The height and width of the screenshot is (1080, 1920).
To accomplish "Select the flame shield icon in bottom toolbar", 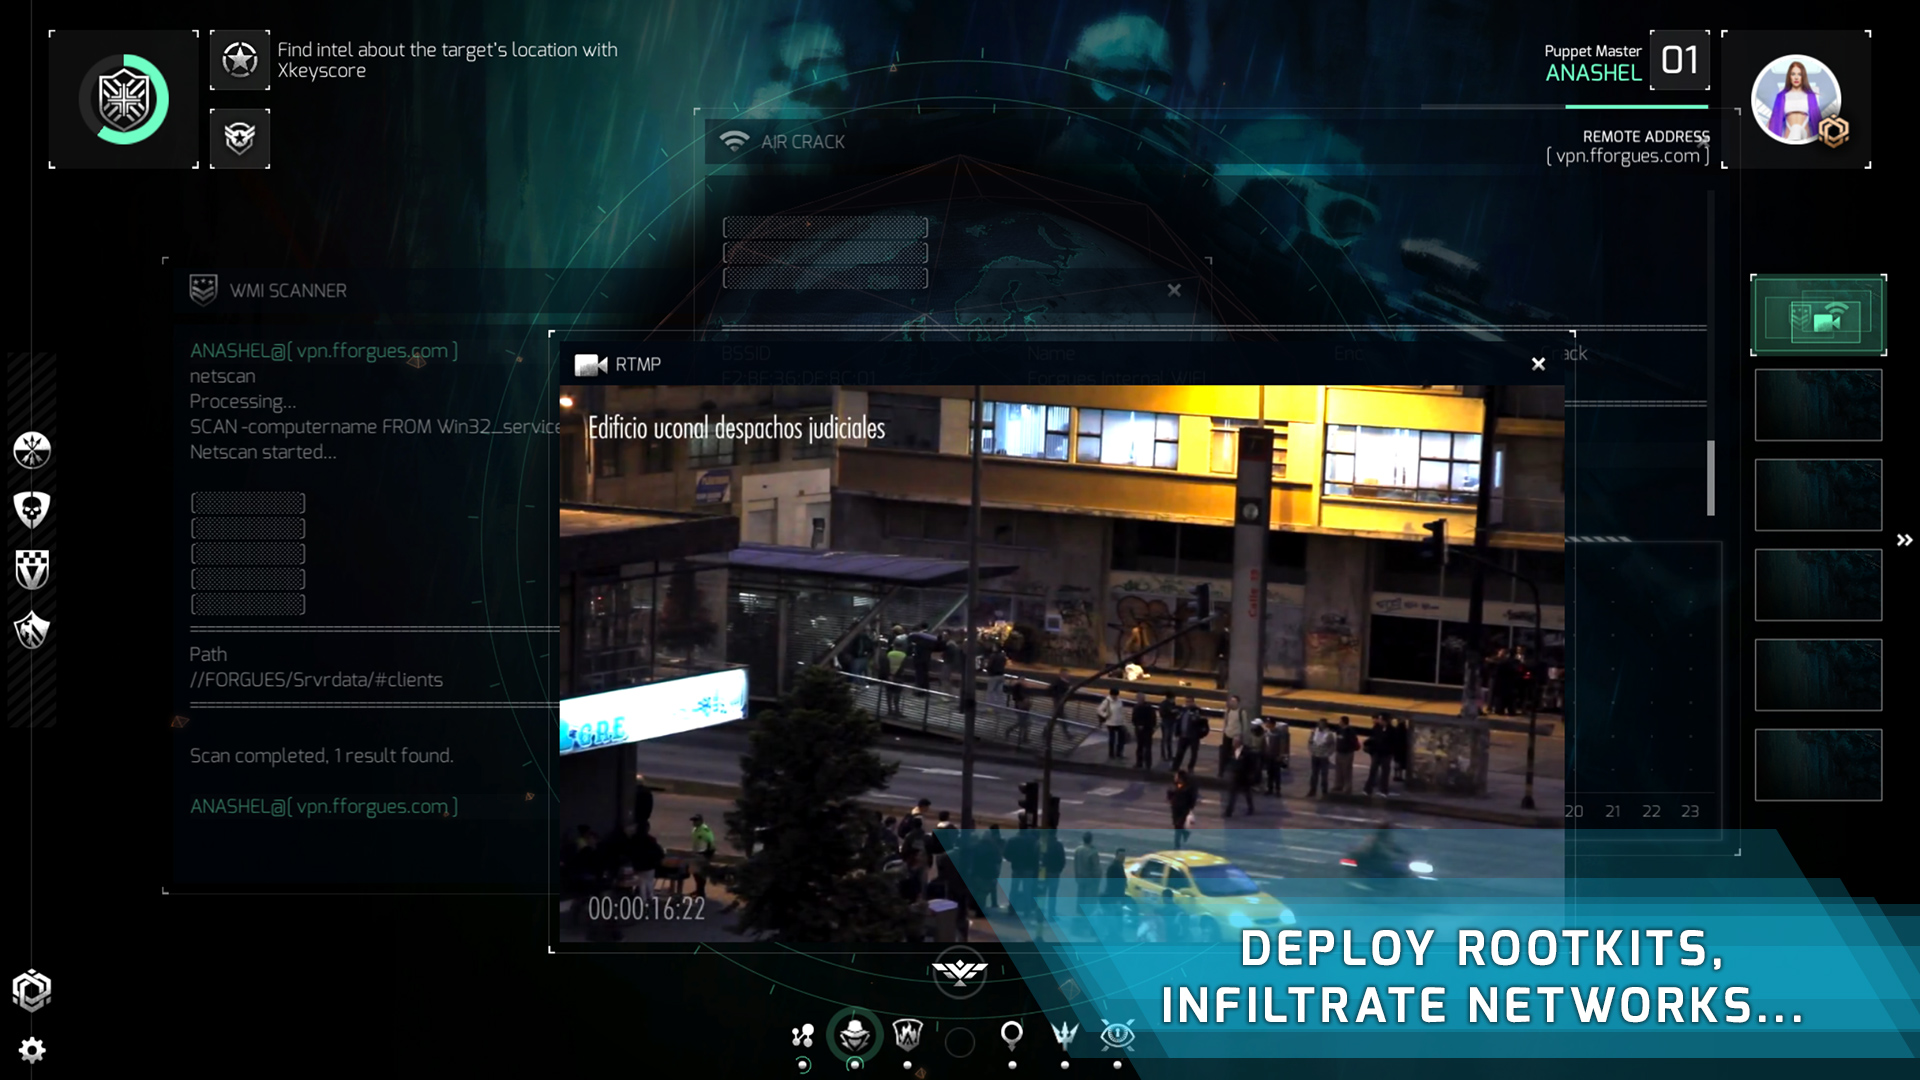I will [907, 1034].
